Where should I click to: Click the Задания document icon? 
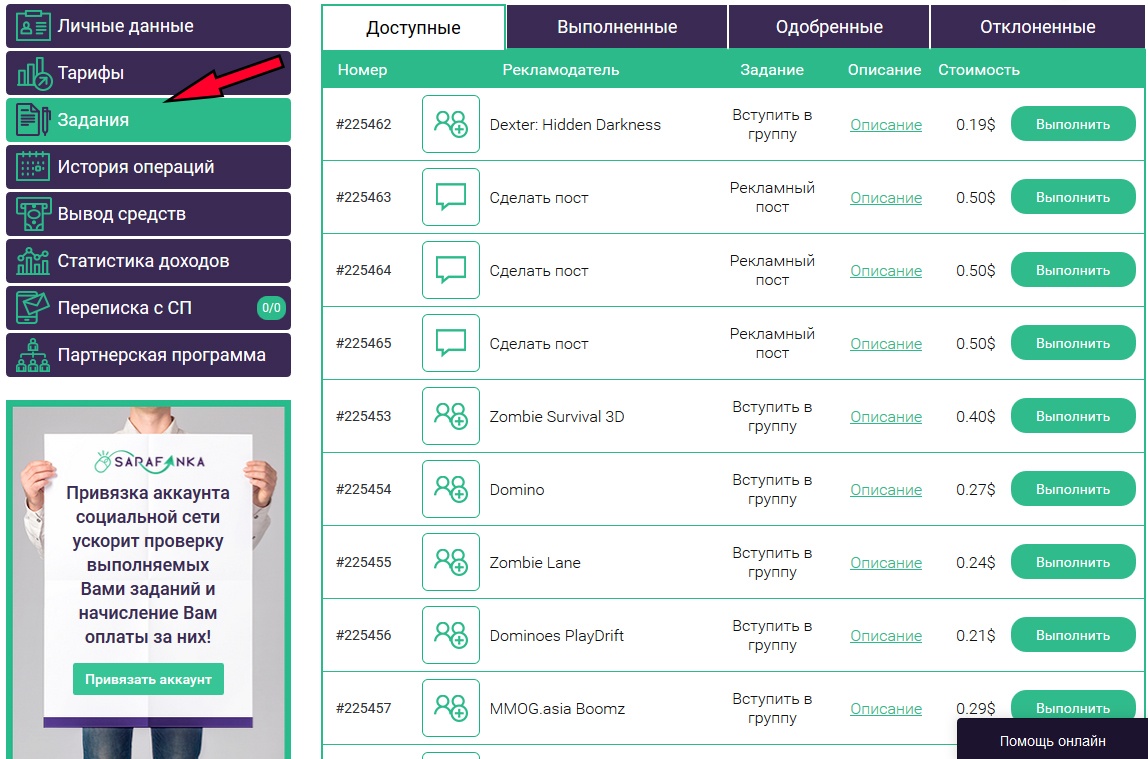point(34,120)
